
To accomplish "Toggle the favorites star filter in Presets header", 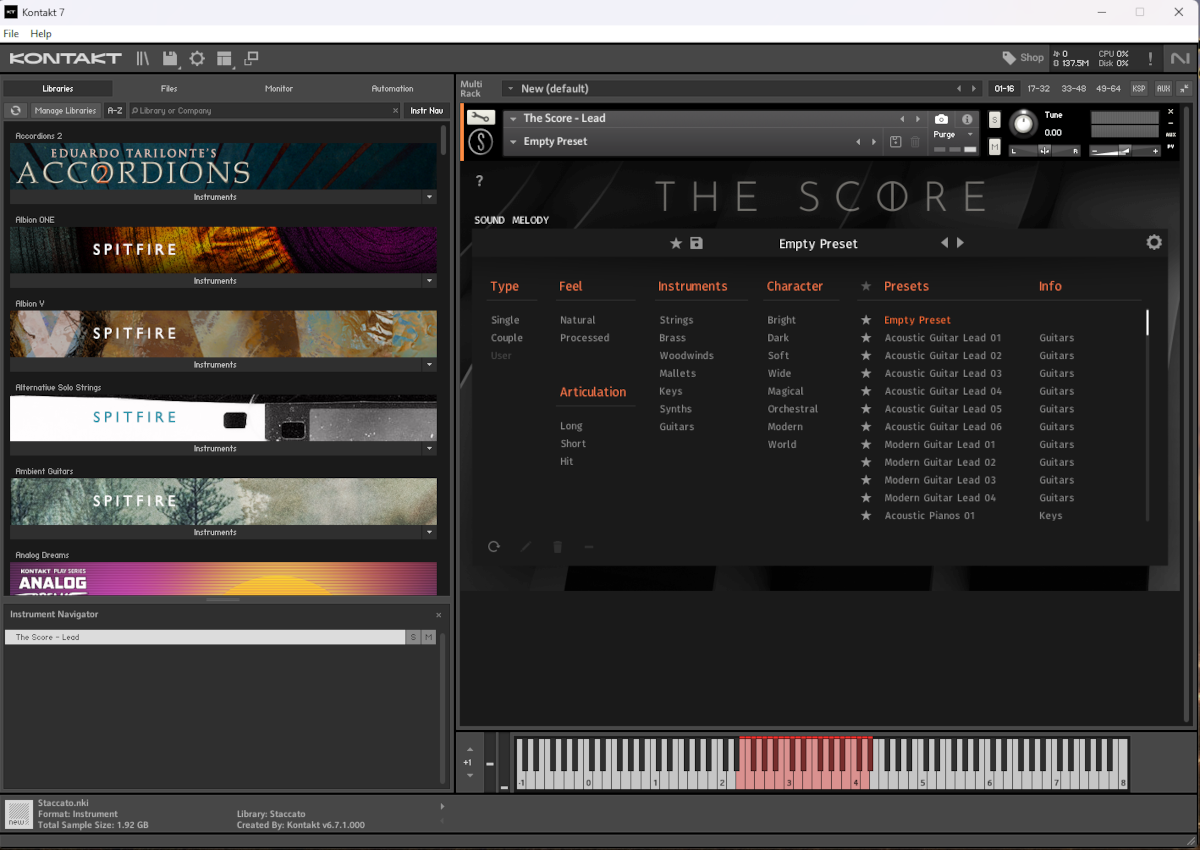I will [866, 286].
